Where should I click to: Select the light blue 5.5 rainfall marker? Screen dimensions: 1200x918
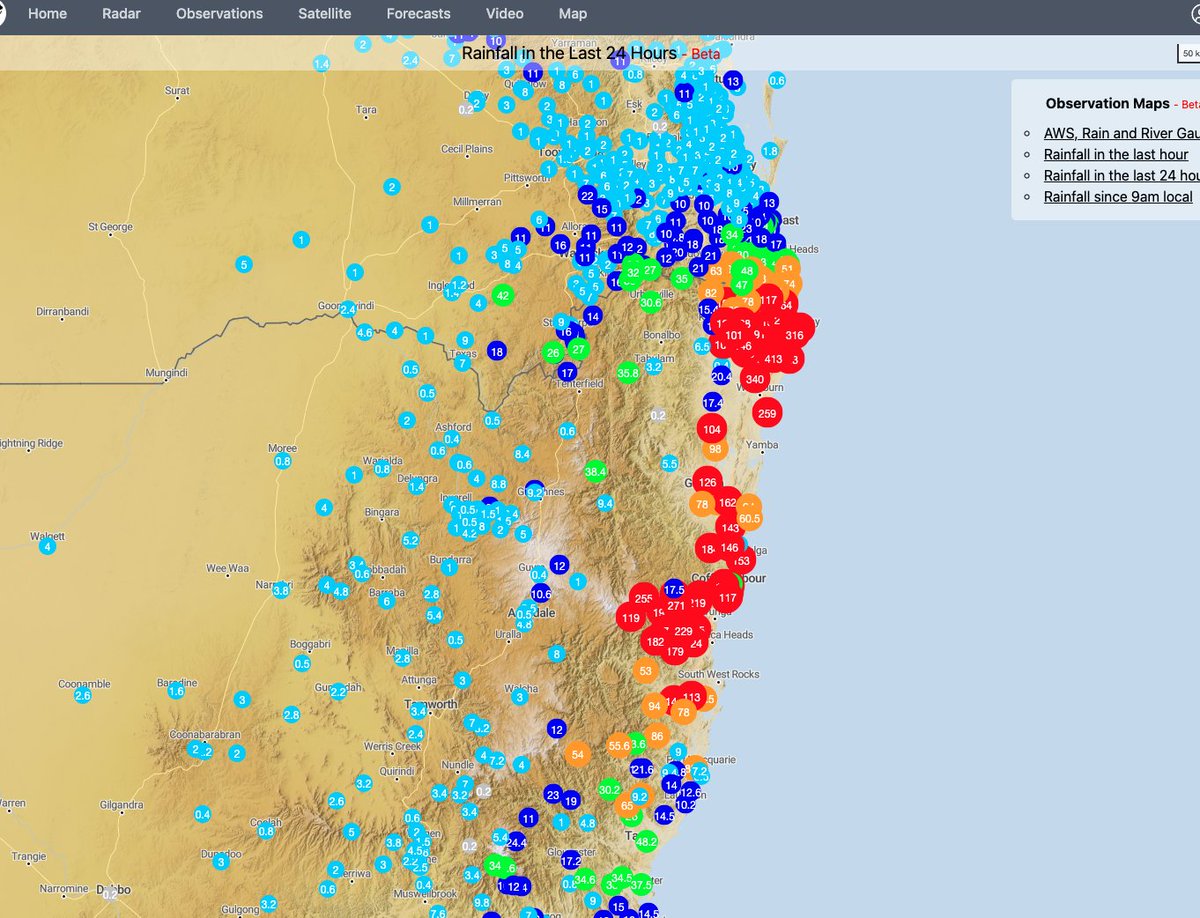pyautogui.click(x=670, y=463)
